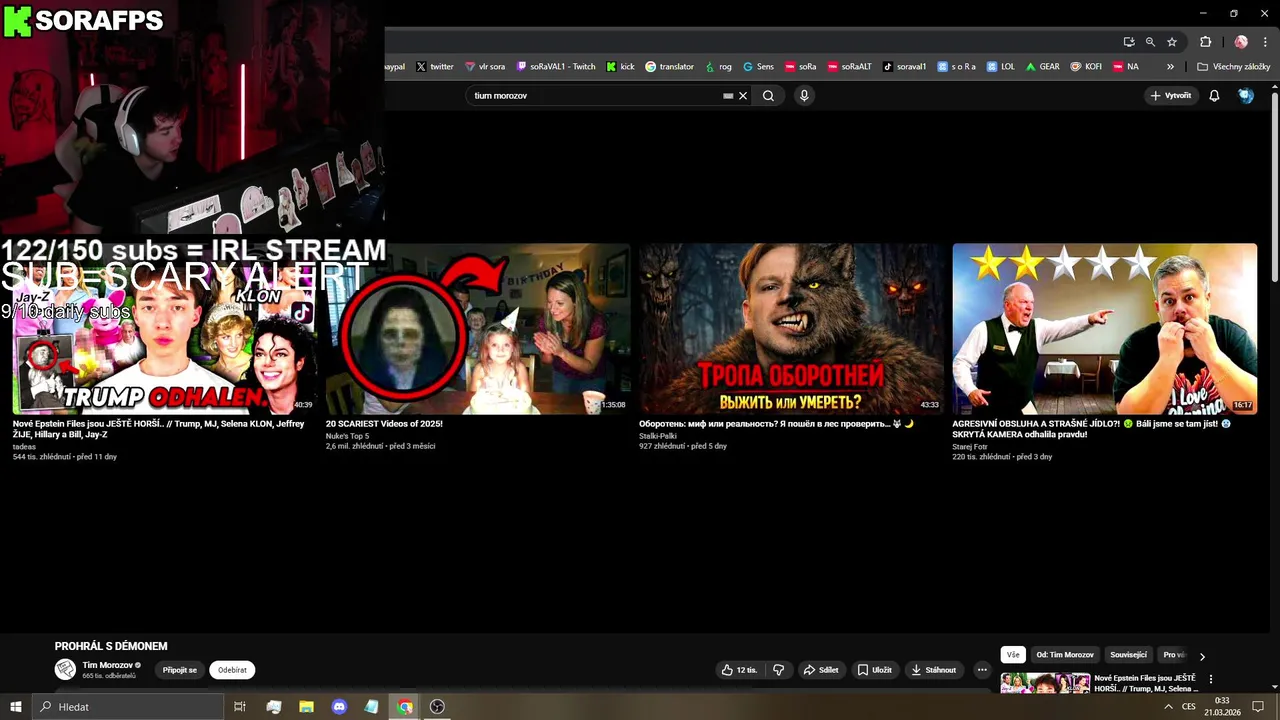Open more actions three-dot menu beside Stáhnout
This screenshot has height=720, width=1280.
pos(982,670)
